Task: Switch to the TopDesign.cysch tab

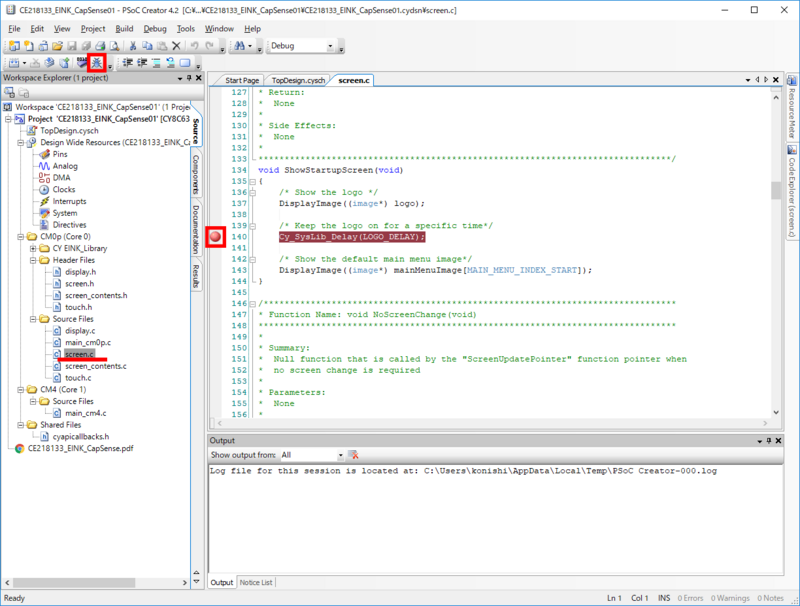Action: point(298,80)
